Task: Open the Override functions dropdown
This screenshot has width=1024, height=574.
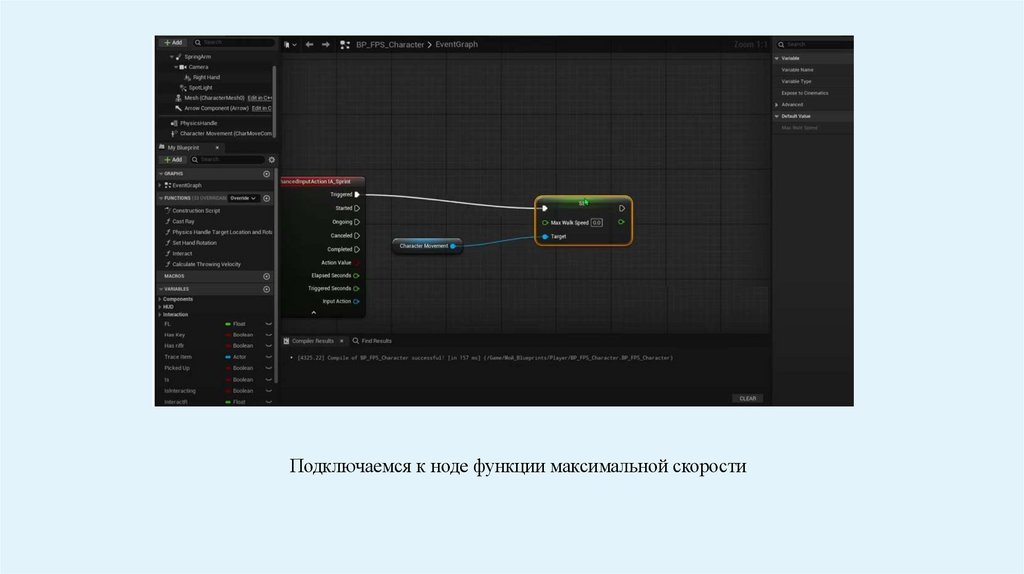Action: (243, 198)
